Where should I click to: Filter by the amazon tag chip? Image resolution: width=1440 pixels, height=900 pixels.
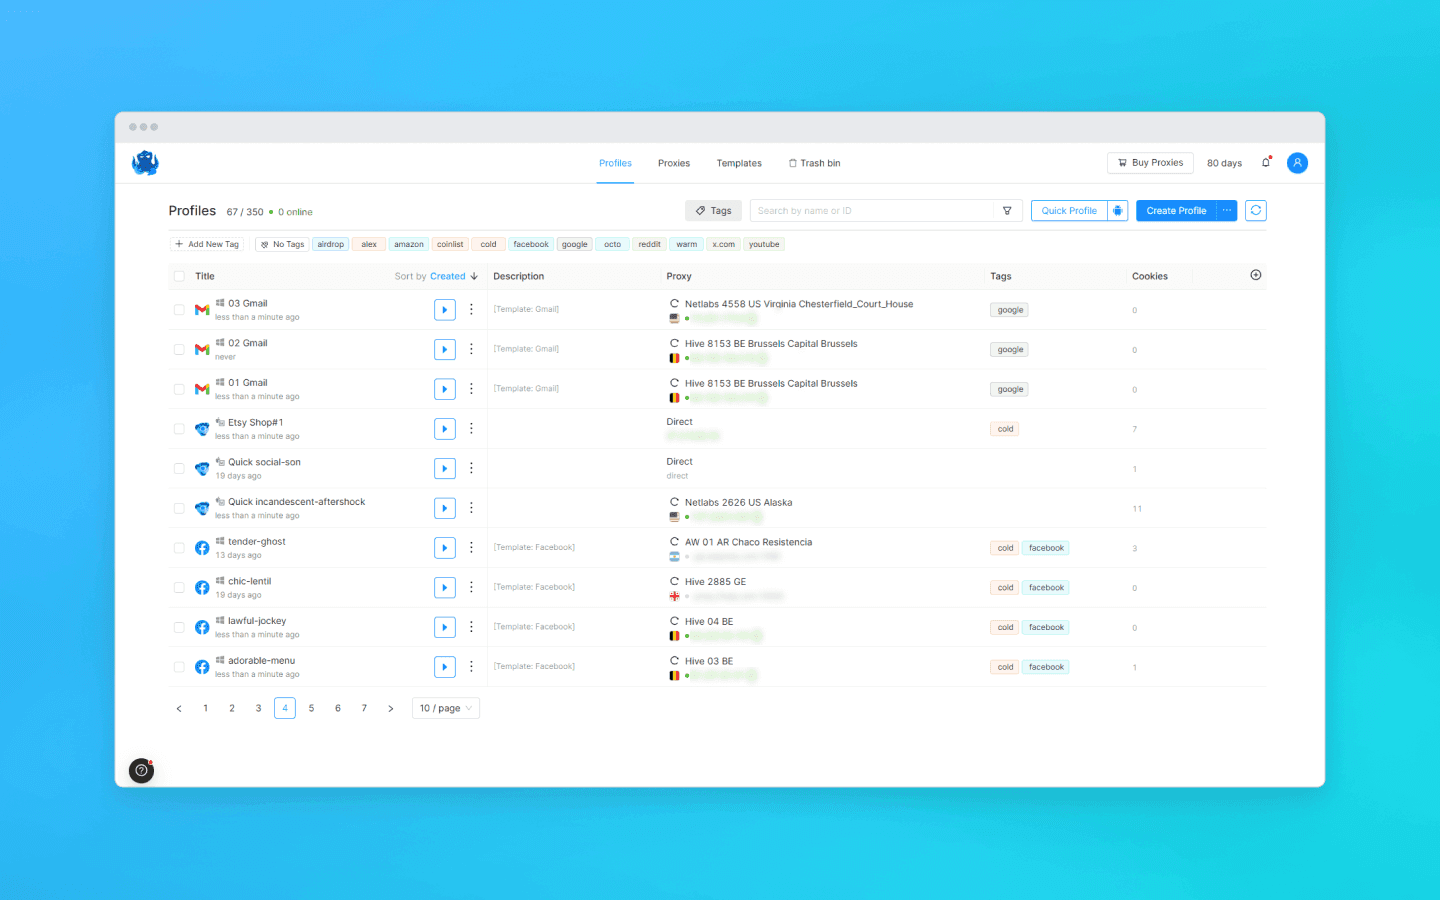(x=409, y=244)
